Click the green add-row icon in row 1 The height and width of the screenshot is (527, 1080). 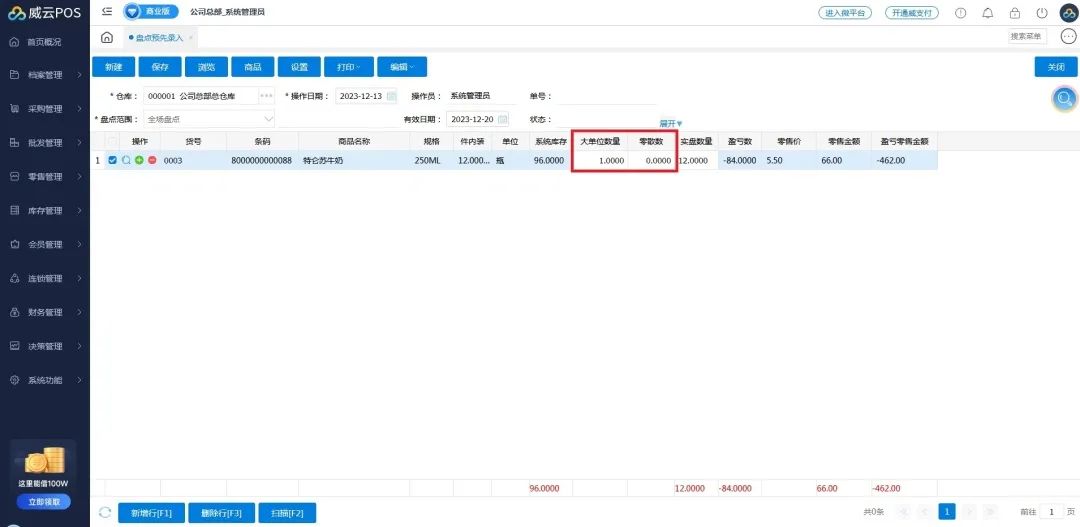click(139, 160)
